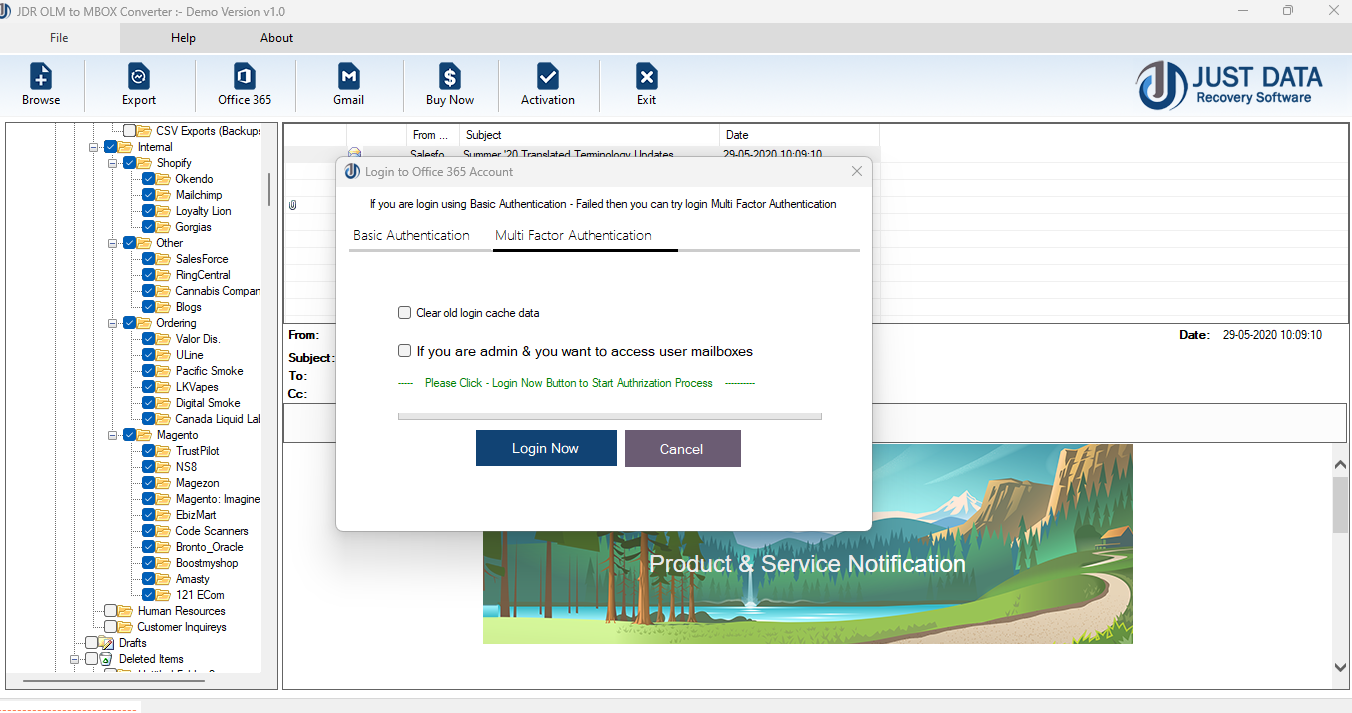Screen dimensions: 1352x713
Task: Open the Office 365 toolbar icon
Action: point(244,77)
